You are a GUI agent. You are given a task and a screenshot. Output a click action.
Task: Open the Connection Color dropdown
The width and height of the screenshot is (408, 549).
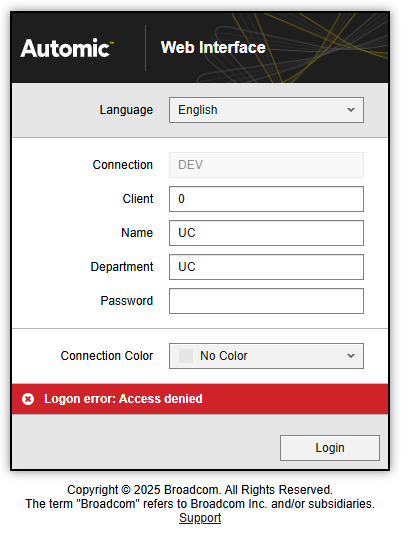tap(266, 356)
